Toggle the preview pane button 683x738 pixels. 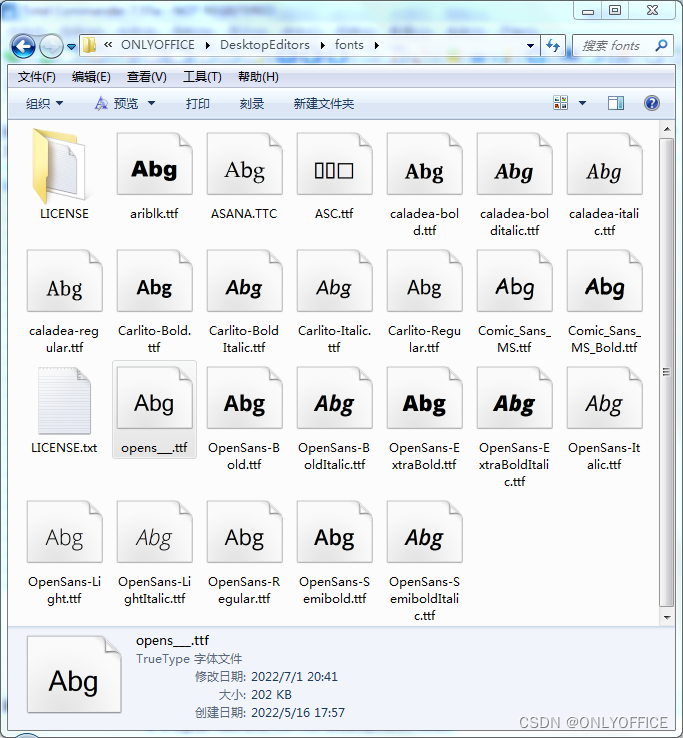coord(616,103)
